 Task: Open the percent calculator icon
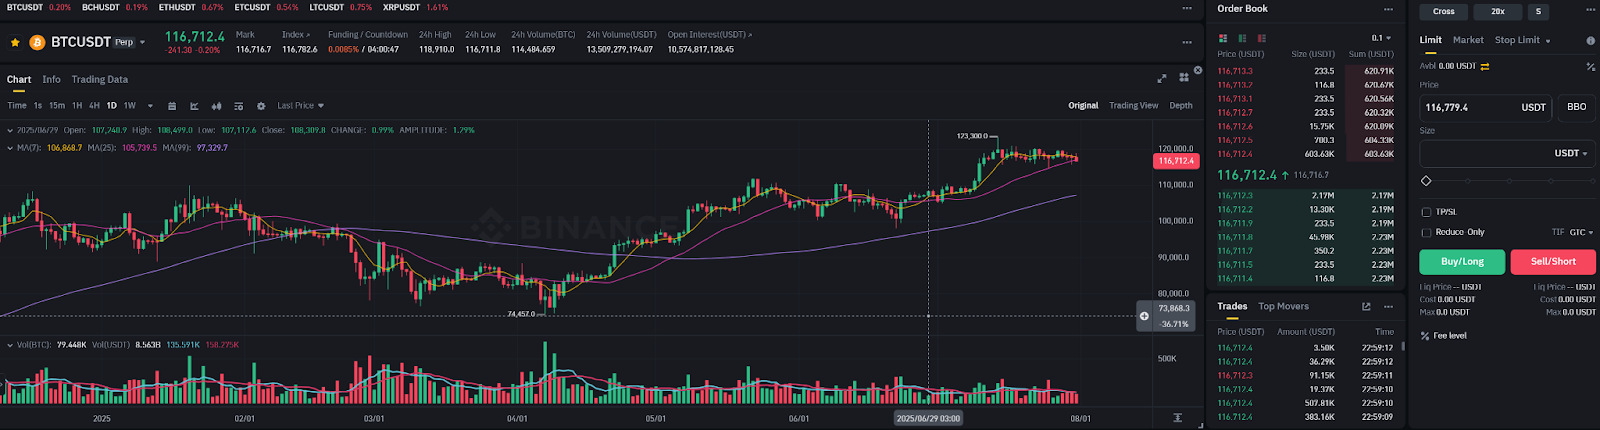tap(1590, 67)
